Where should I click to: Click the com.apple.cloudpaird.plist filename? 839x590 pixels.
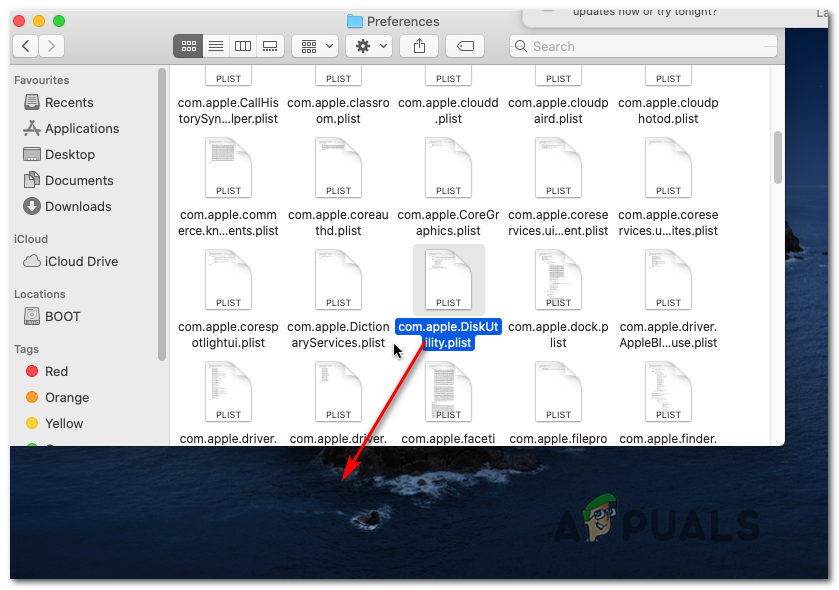point(558,111)
